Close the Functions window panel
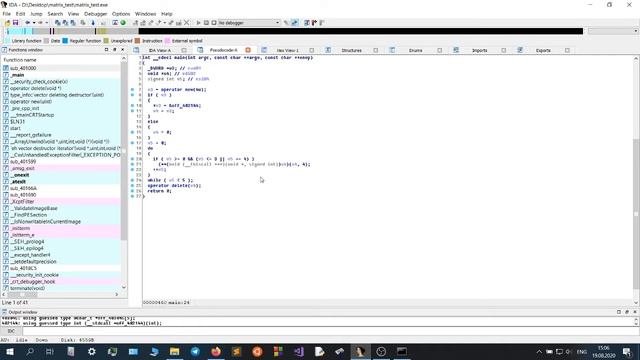 click(x=122, y=50)
